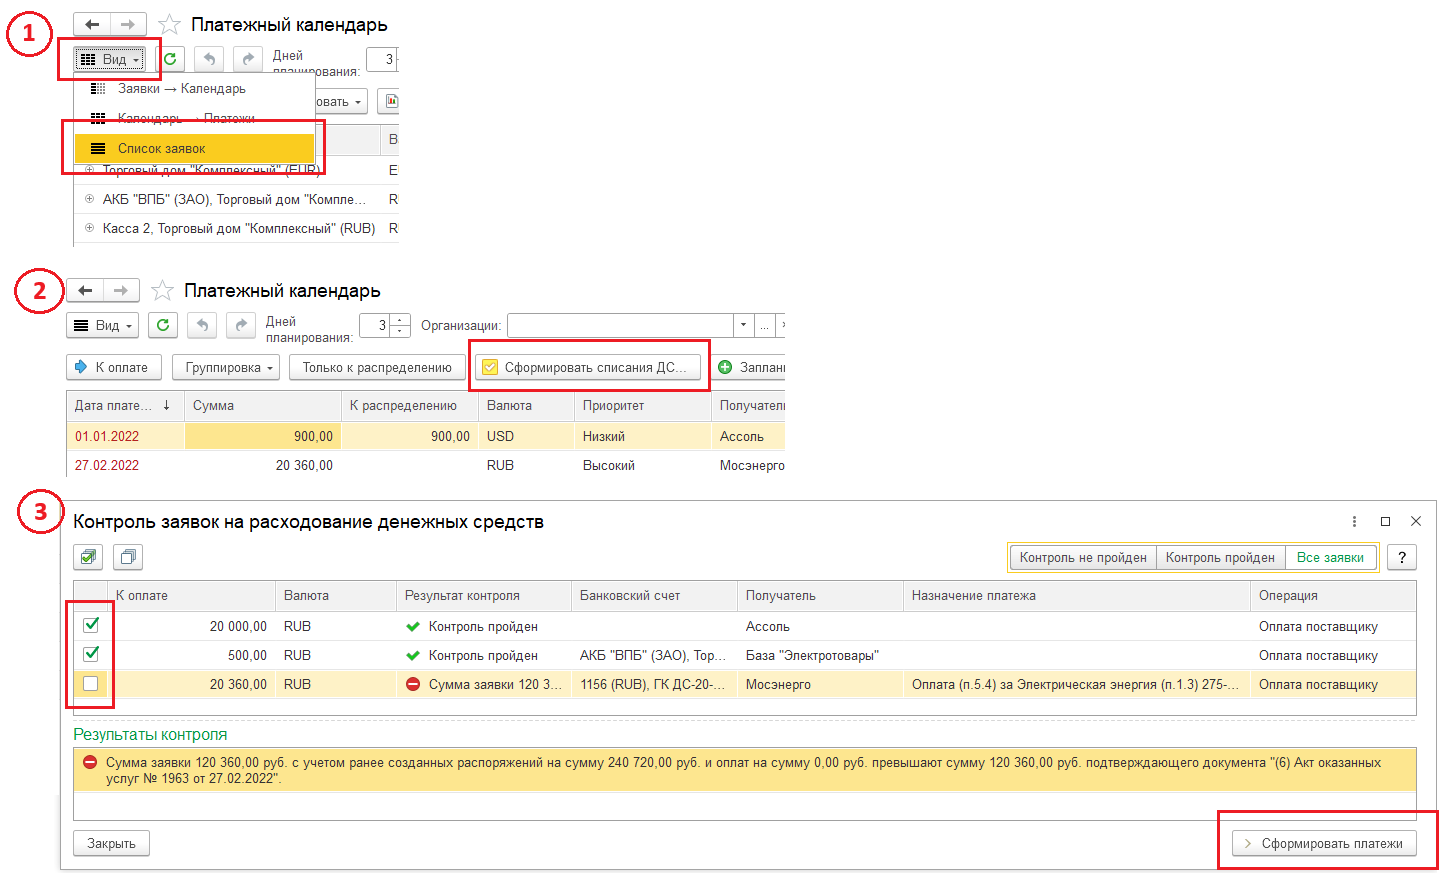Screen dimensions: 1455x880
Task: Click Сформировать платежи button
Action: pos(1323,844)
